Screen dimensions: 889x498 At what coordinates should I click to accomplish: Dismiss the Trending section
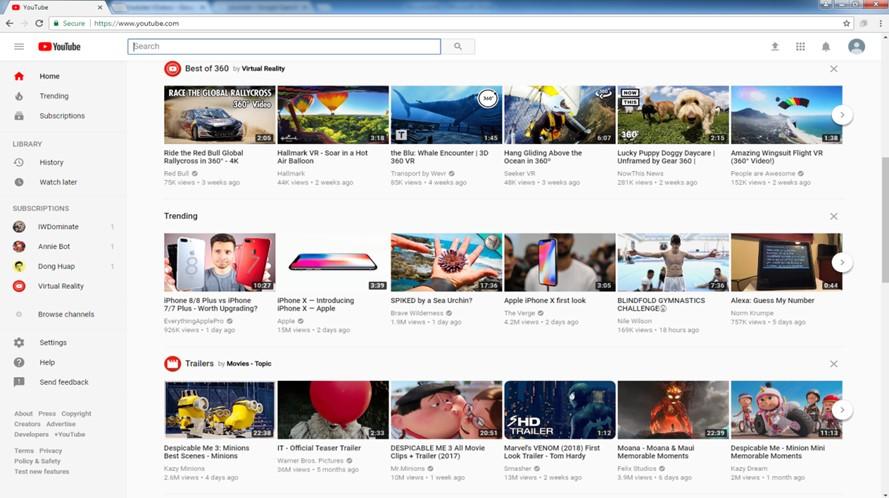tap(833, 216)
